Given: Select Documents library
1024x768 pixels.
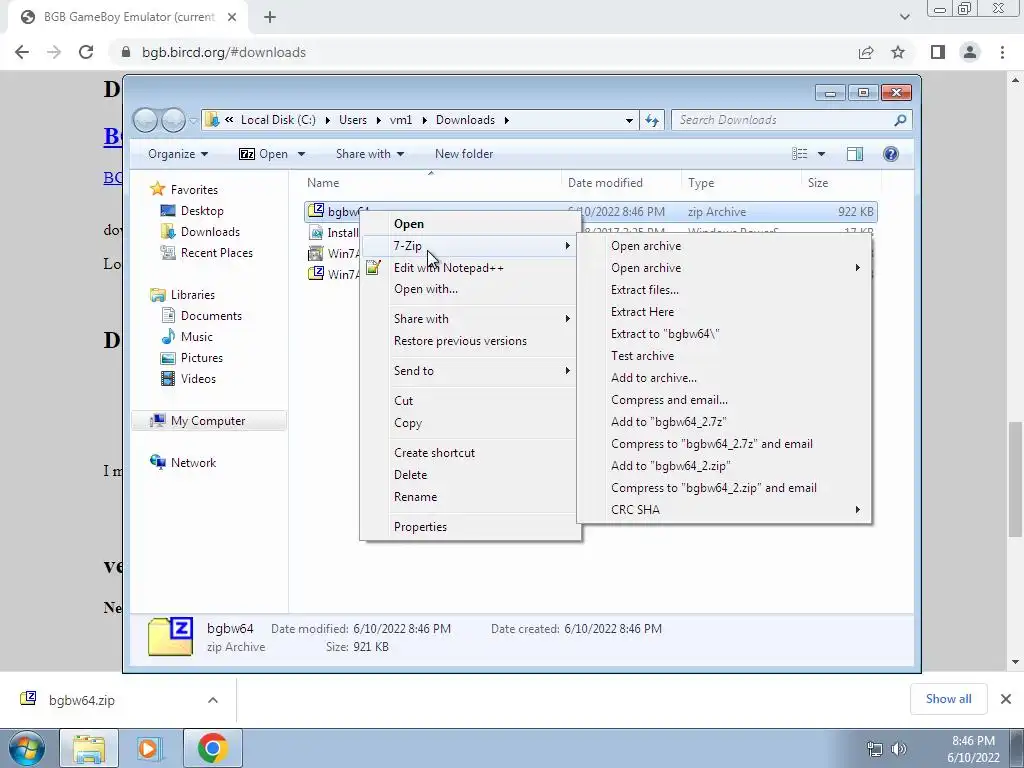Looking at the screenshot, I should 211,316.
